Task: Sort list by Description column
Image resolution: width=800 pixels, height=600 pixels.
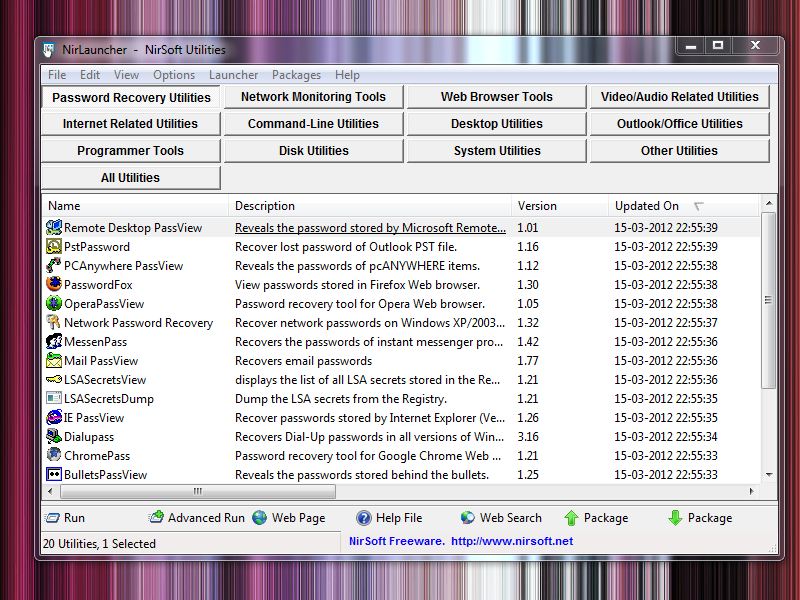Action: tap(370, 206)
